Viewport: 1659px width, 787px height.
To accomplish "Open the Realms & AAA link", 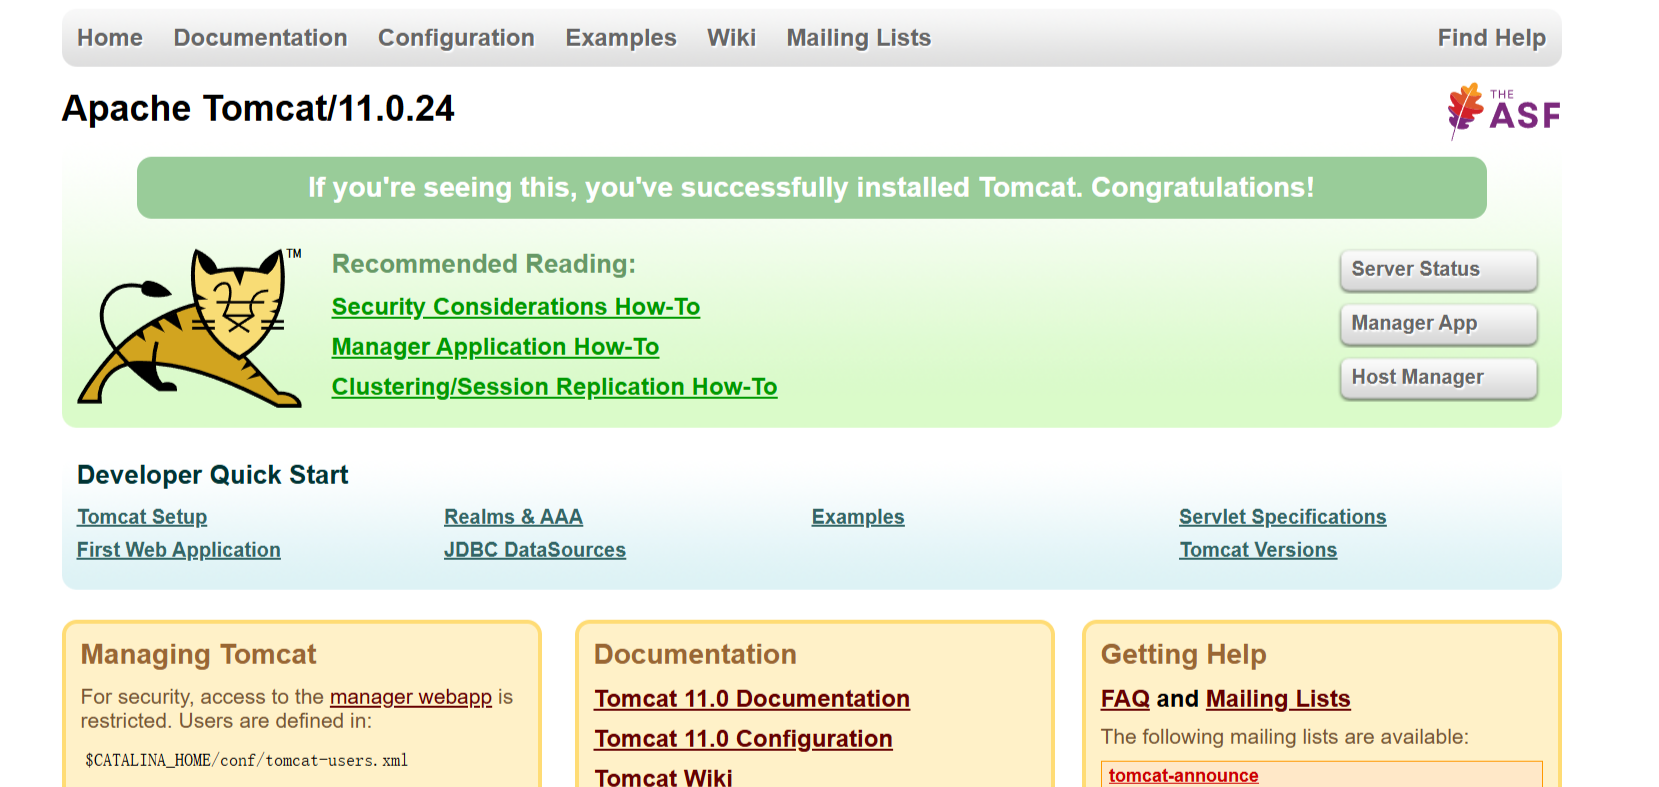I will (x=513, y=517).
